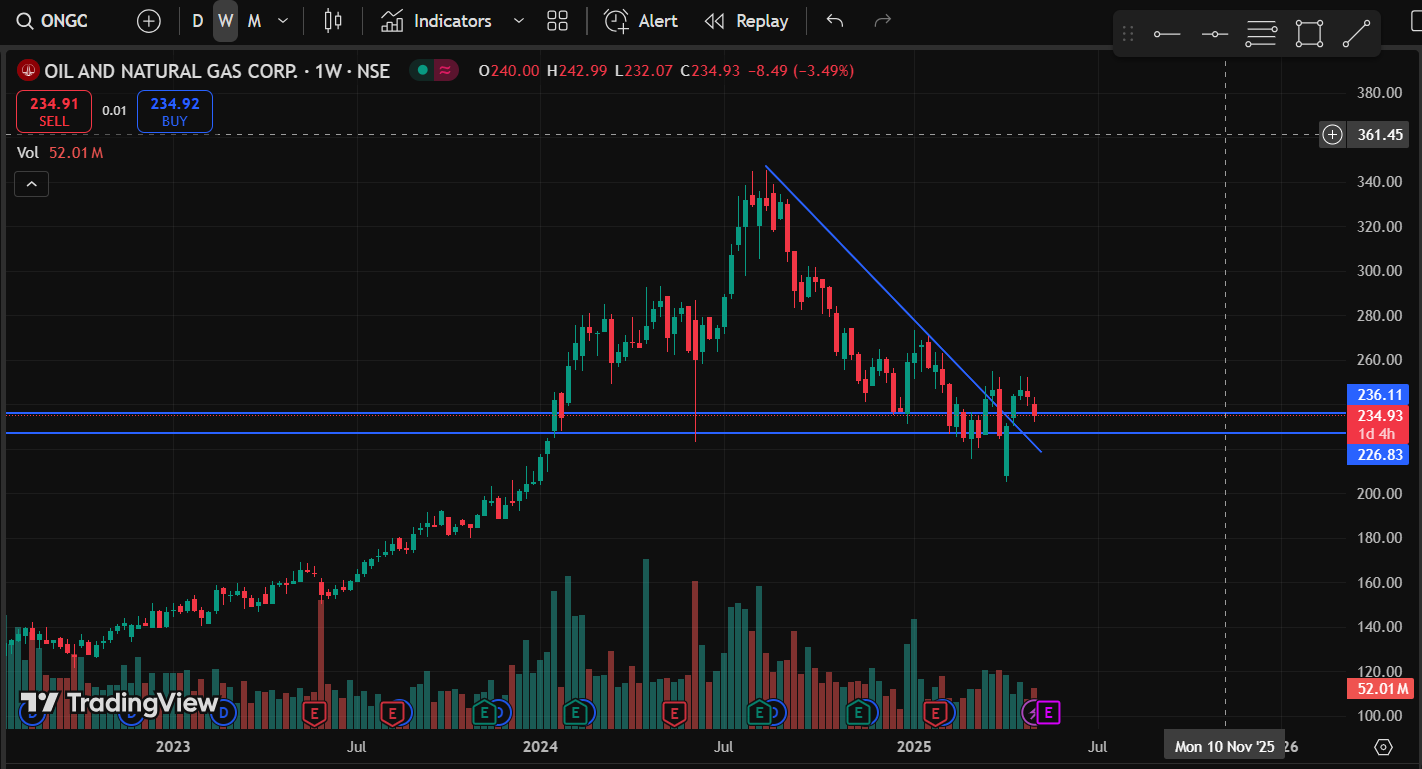Click the Mon 10 Nov '25 date label

[x=1224, y=747]
